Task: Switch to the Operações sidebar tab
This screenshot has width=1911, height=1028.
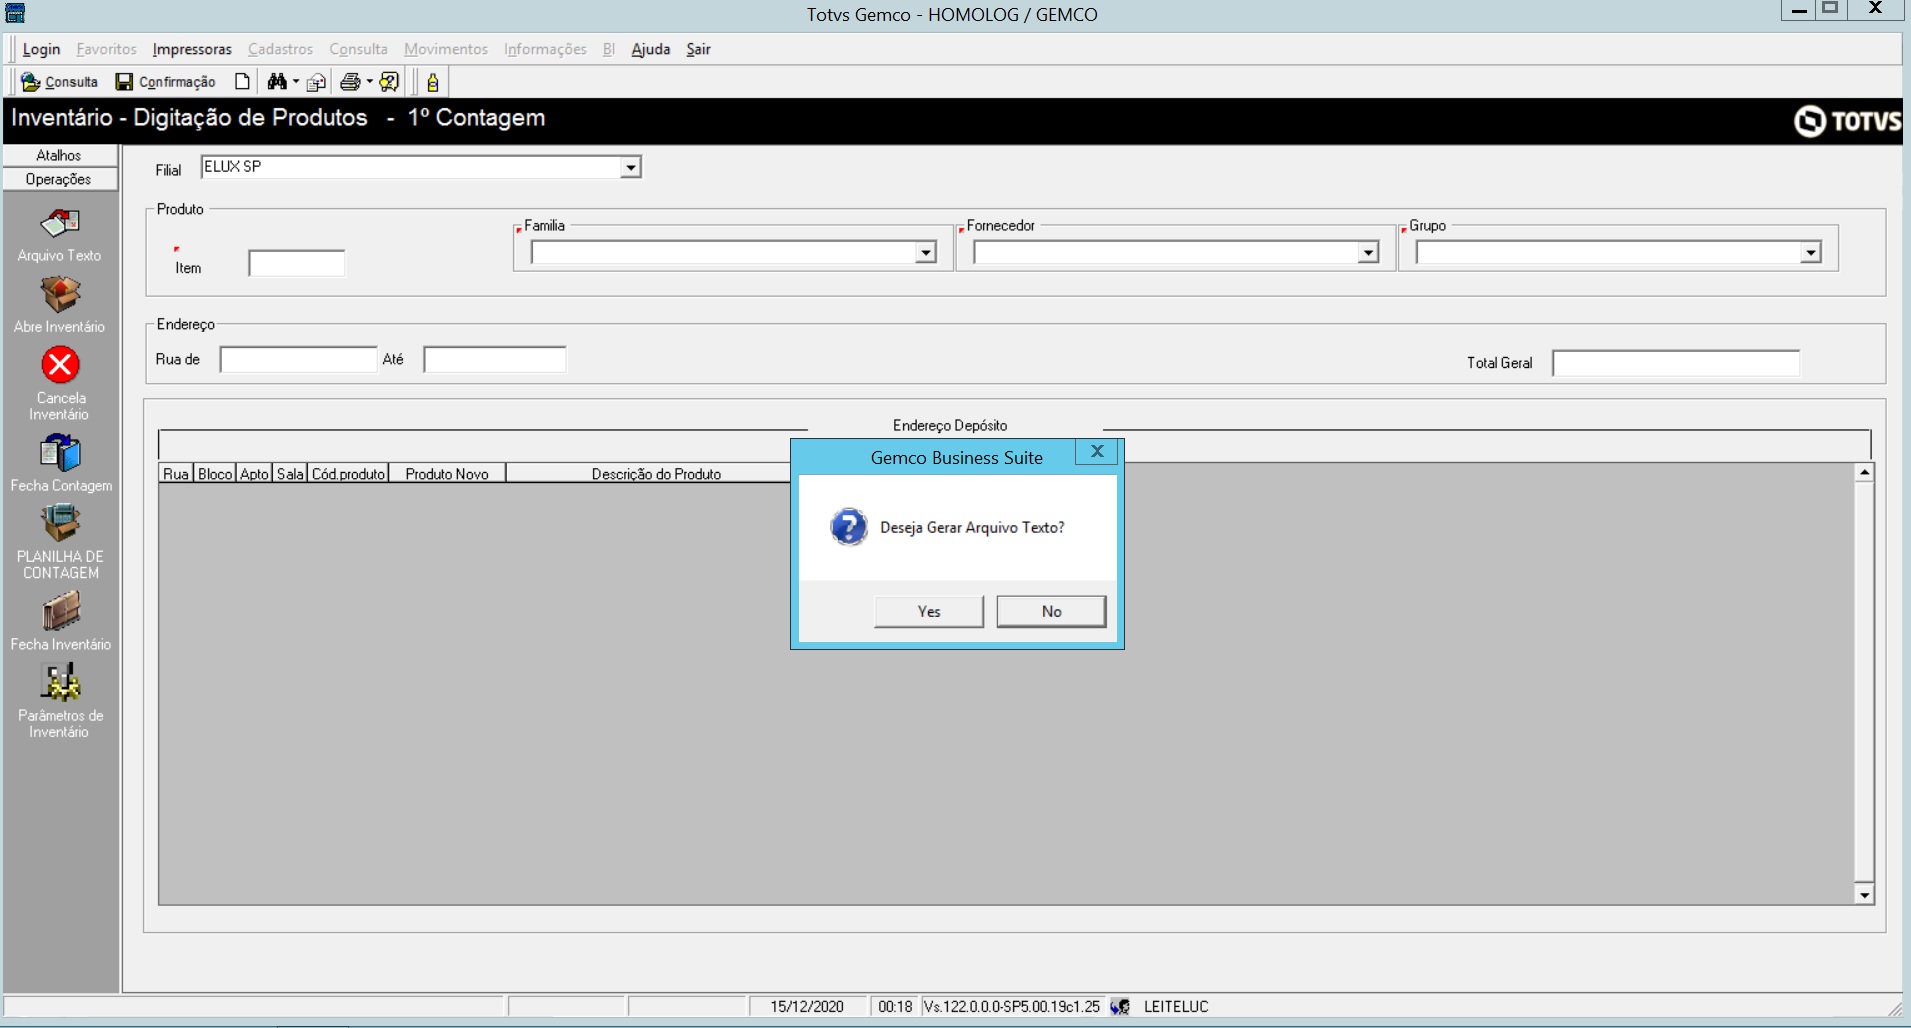Action: click(60, 179)
